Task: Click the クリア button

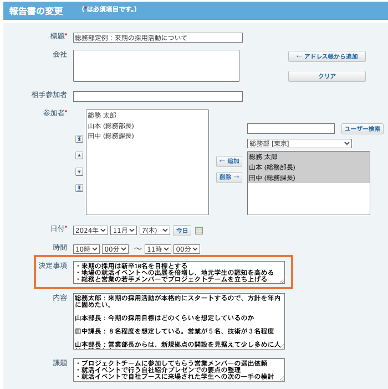Action: [327, 76]
